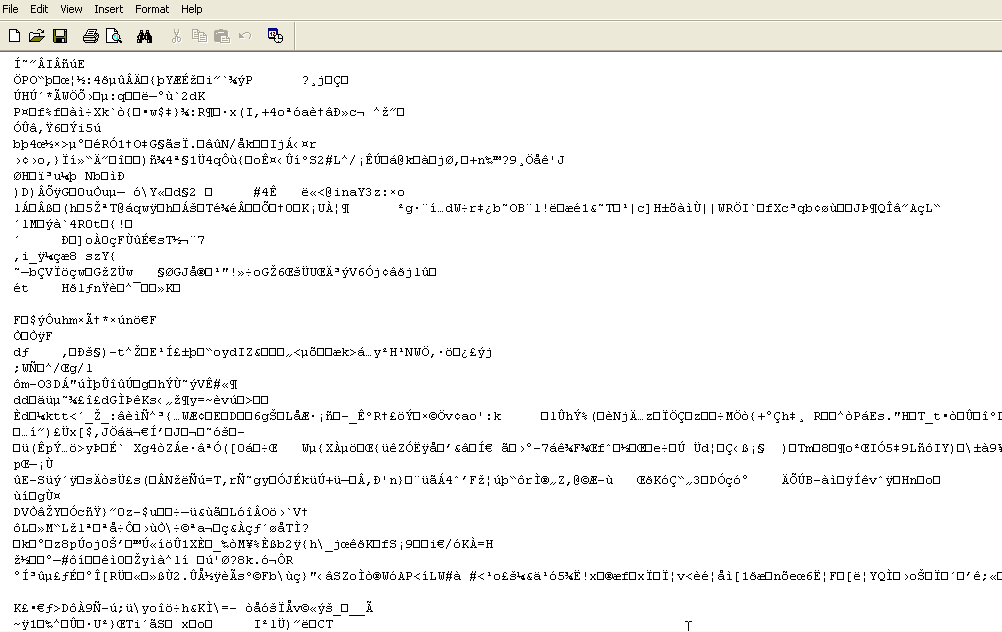
Task: Place cursor in the garbled document text area
Action: click(x=501, y=342)
